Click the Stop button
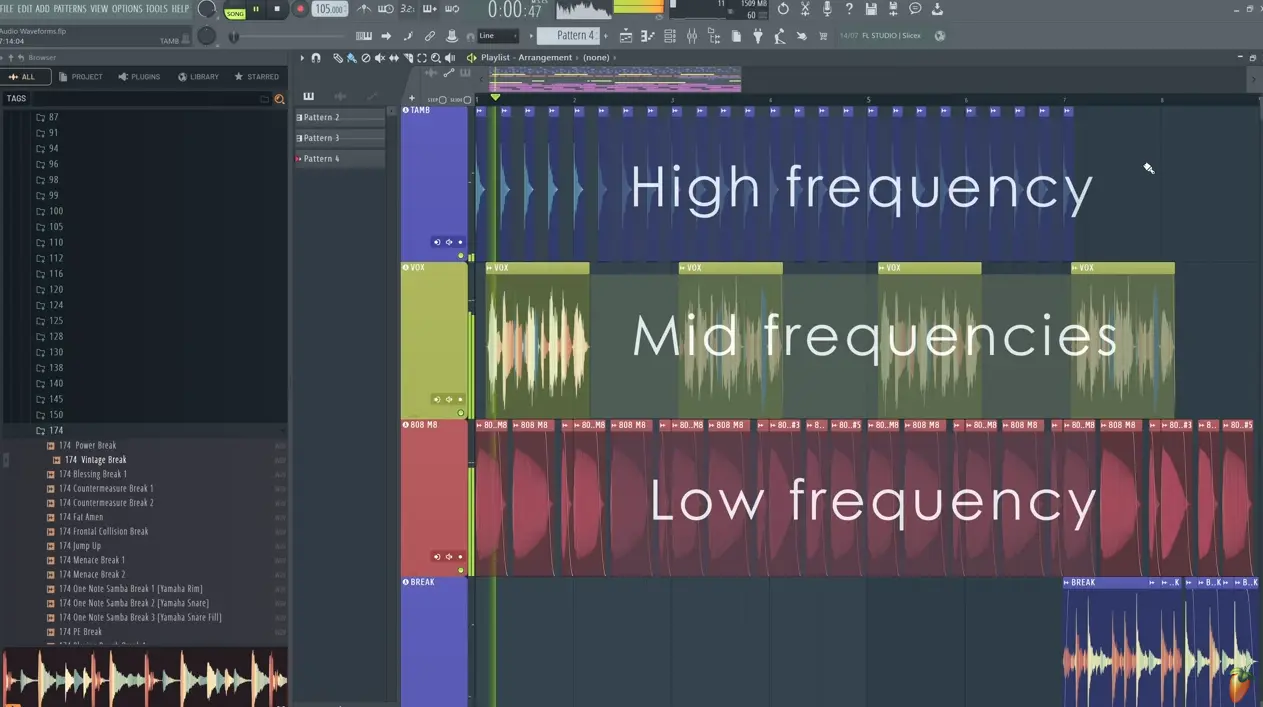The image size is (1263, 707). [x=277, y=9]
